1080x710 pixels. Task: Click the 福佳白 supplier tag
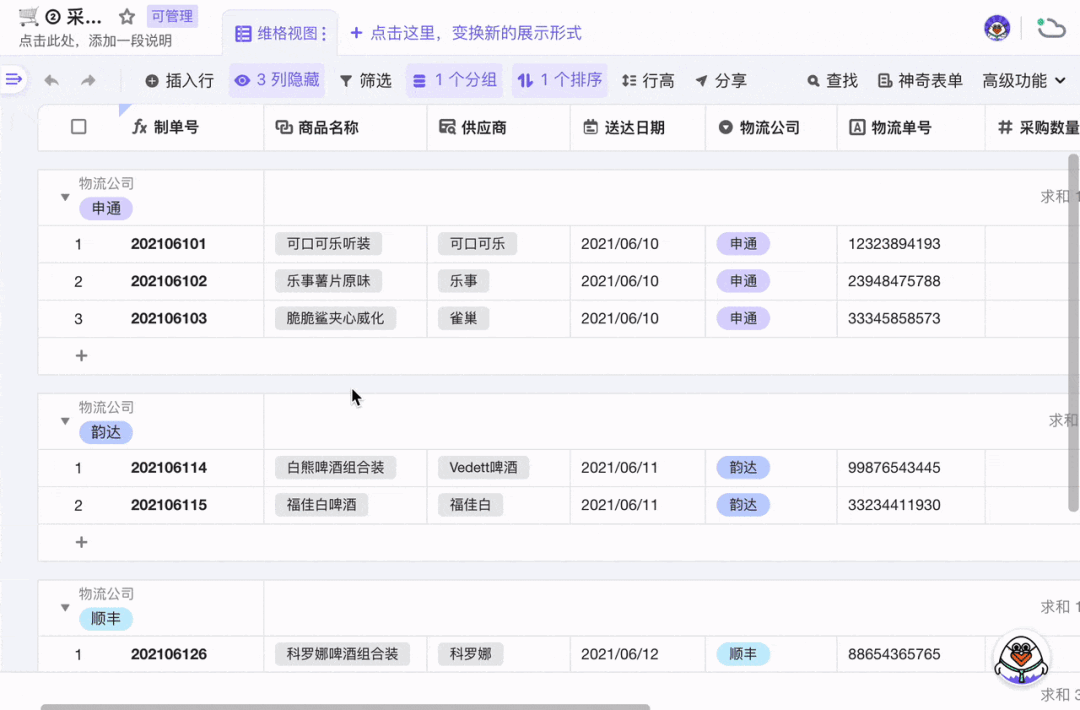[470, 505]
